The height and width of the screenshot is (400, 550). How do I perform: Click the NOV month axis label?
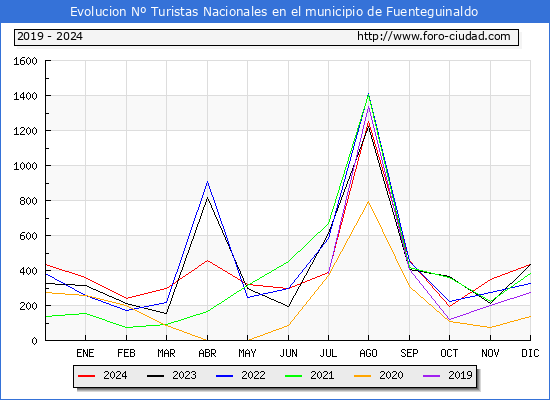click(490, 353)
